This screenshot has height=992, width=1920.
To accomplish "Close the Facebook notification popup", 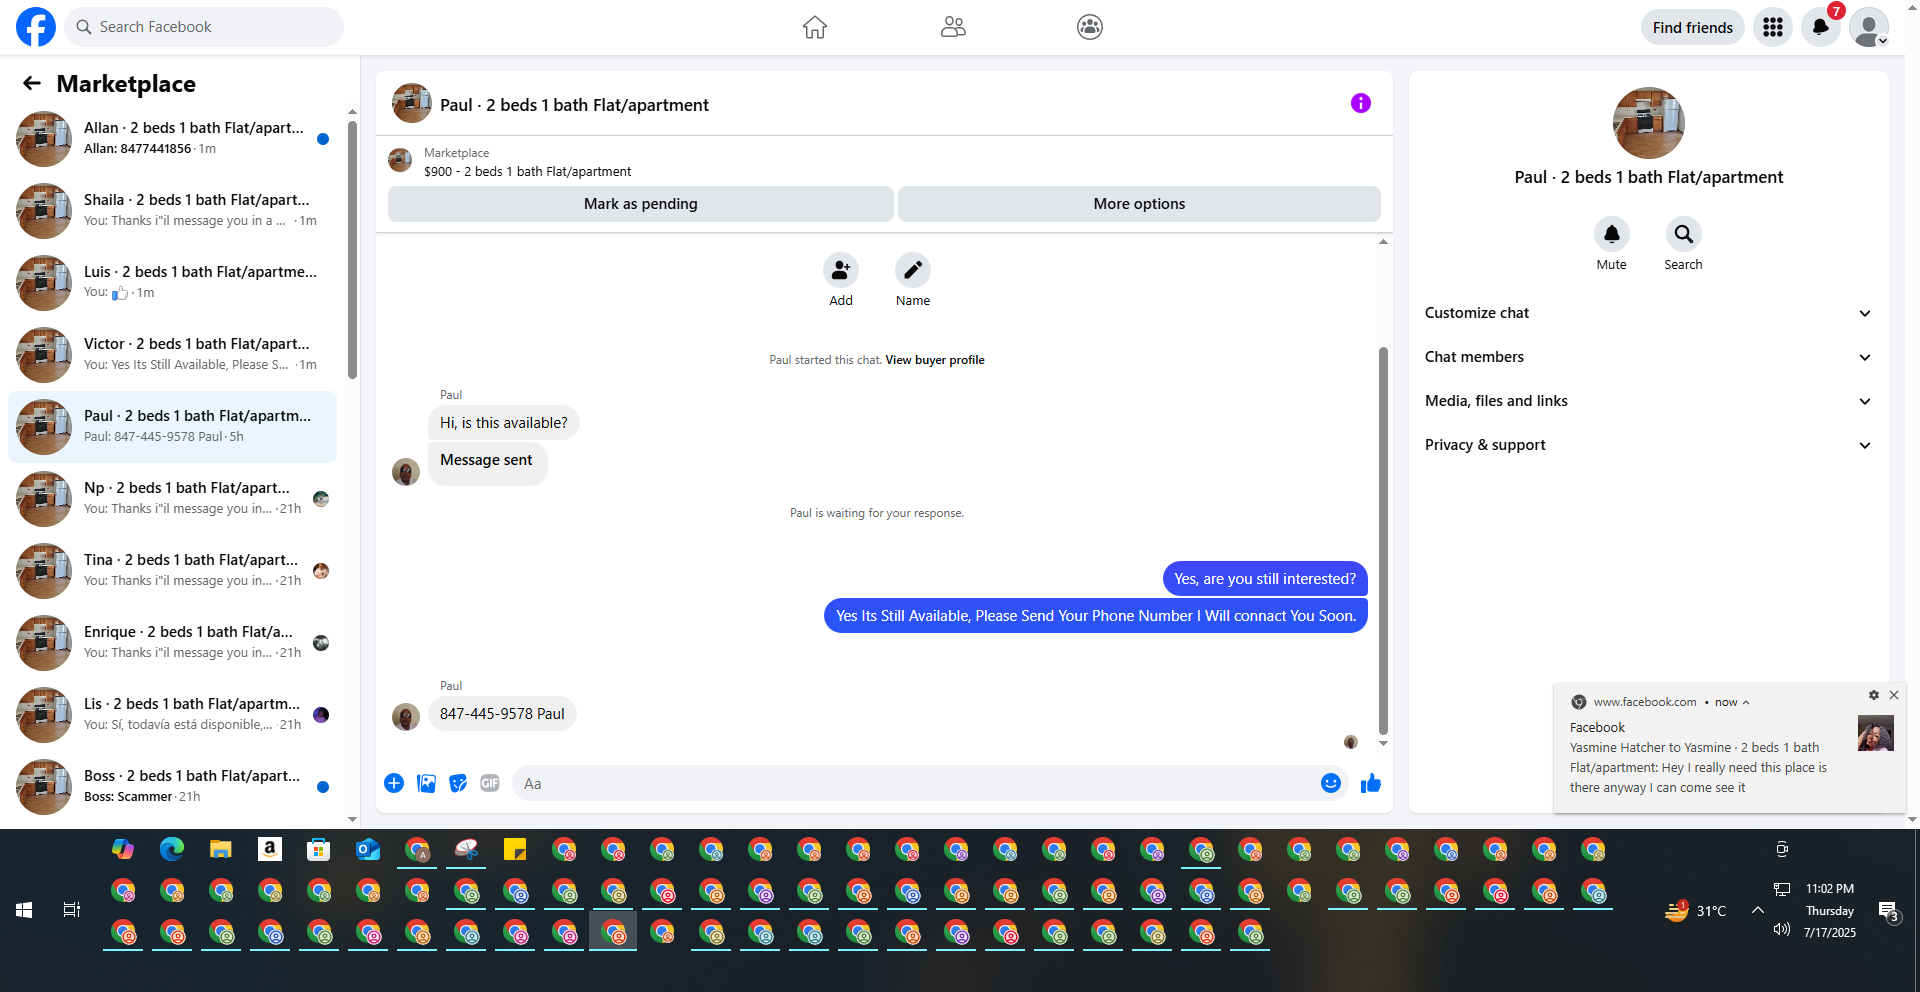I will click(1894, 695).
